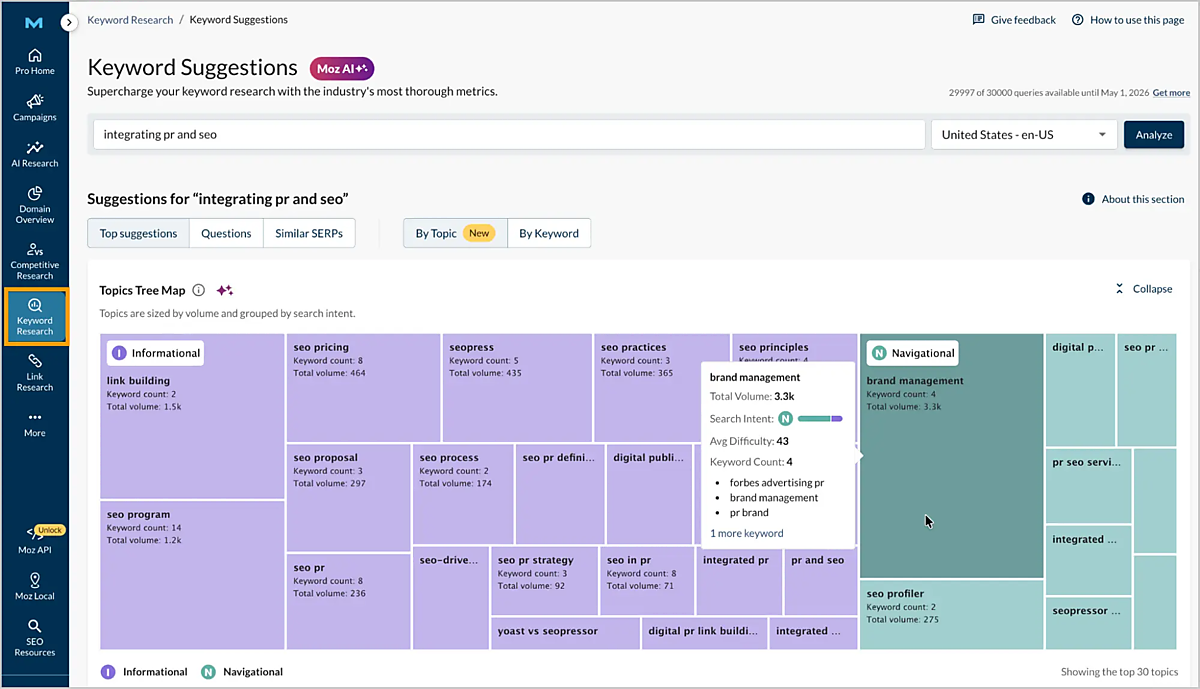Switch to the Similar SERPs tab

(309, 233)
